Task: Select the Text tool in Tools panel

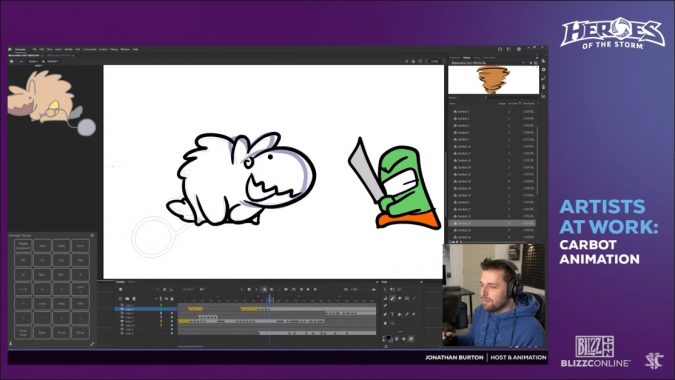Action: [x=392, y=314]
